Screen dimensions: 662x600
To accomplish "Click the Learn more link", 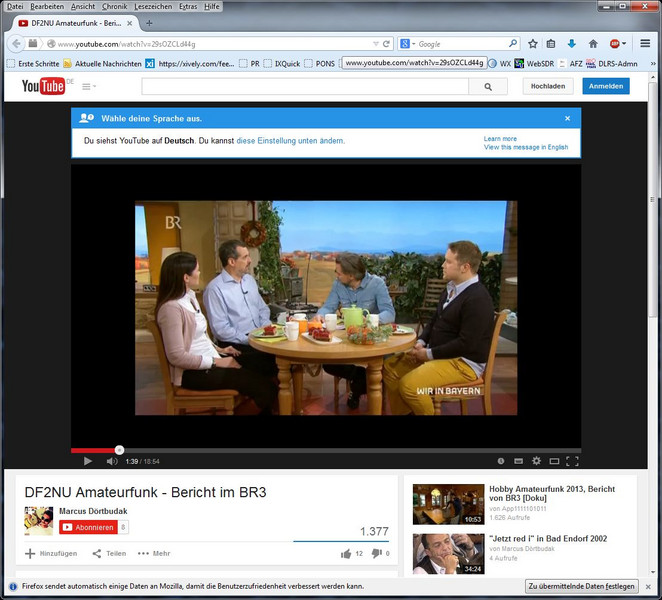I will coord(500,138).
